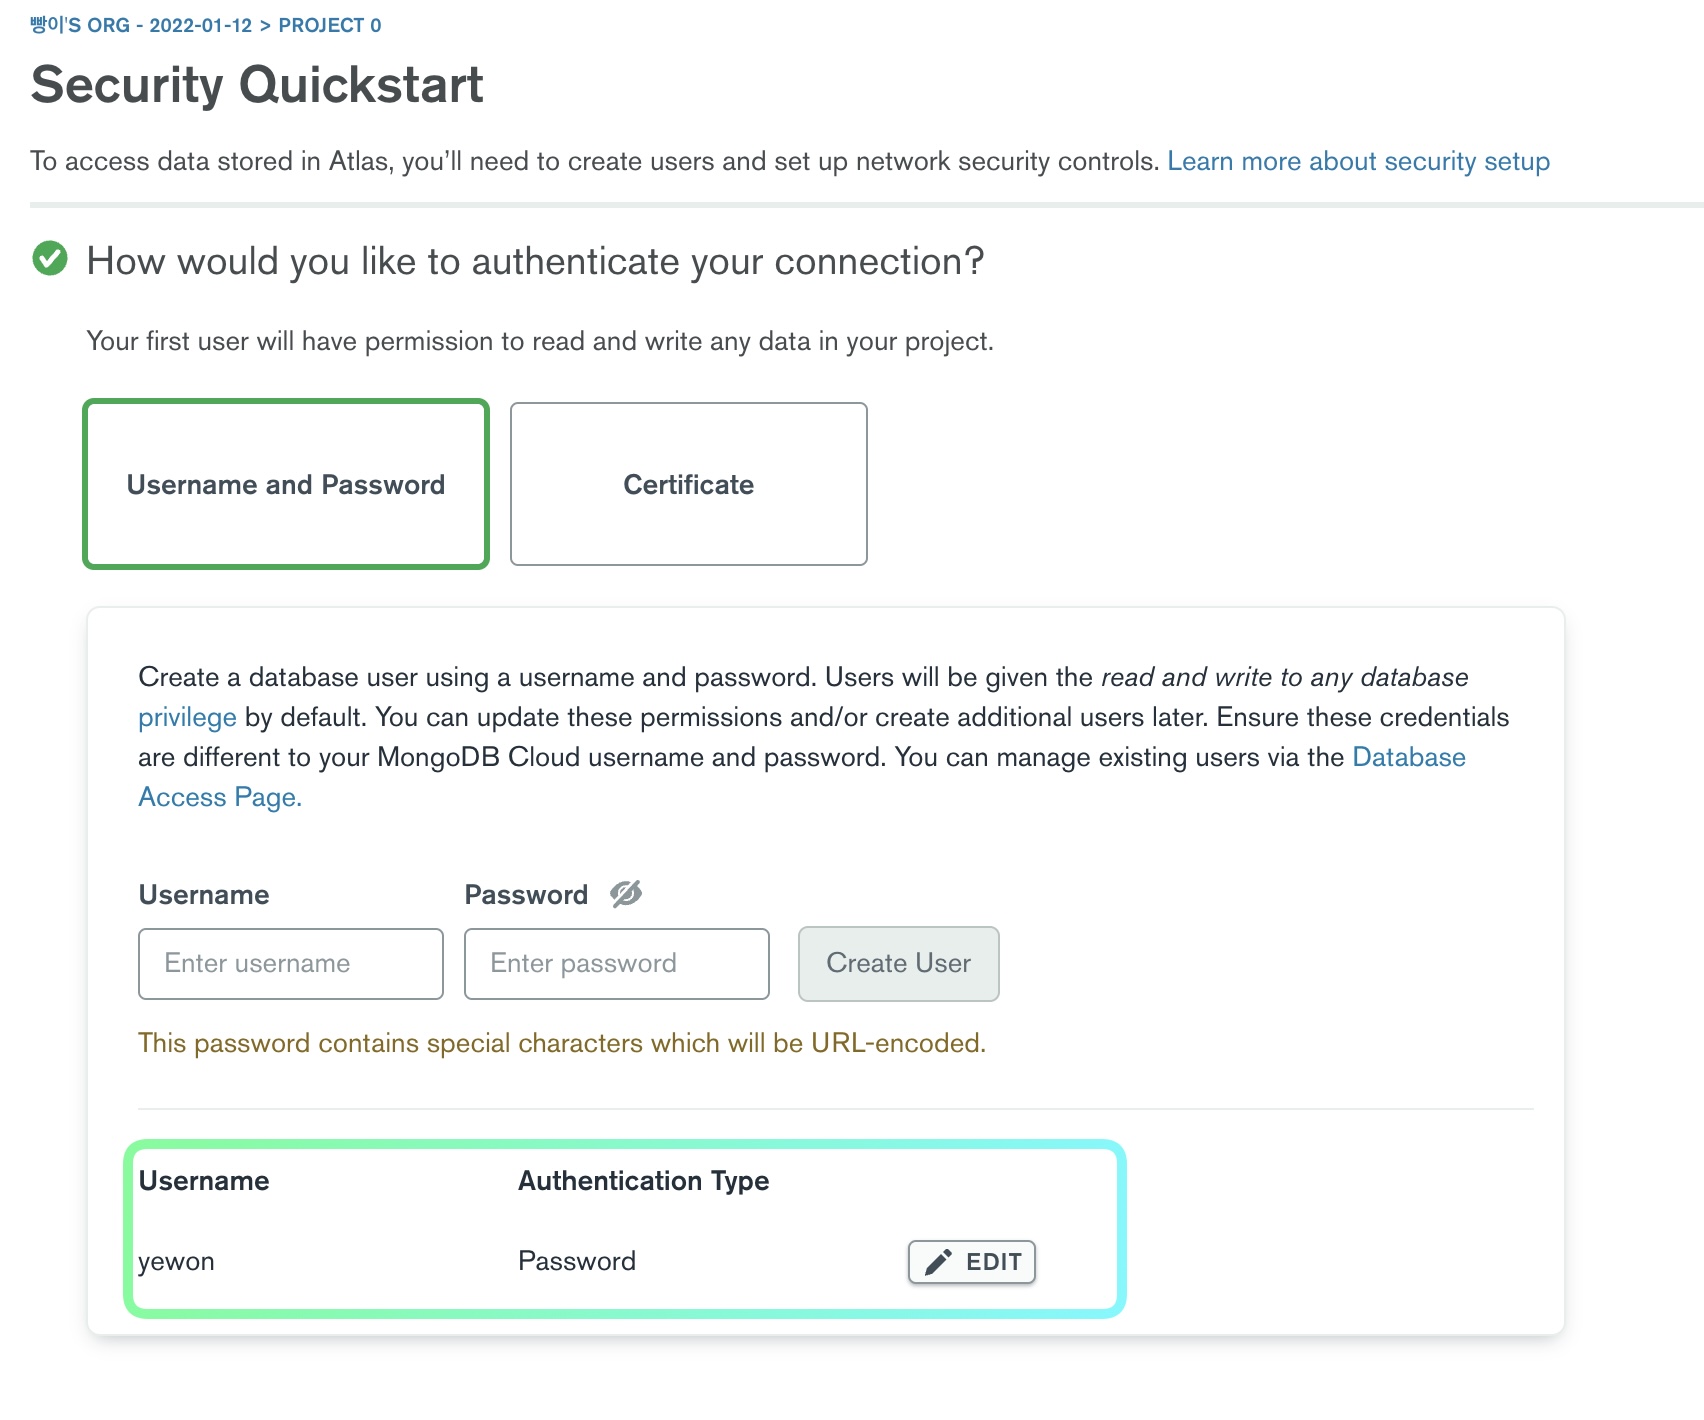
Task: Open the PROJECT 0 breadcrumb
Action: pyautogui.click(x=330, y=25)
